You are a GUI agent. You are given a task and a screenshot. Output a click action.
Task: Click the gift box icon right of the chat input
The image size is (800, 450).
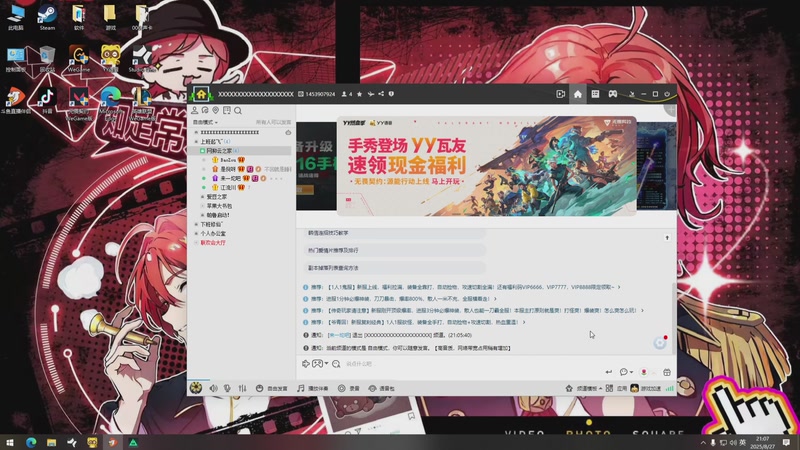[x=667, y=372]
